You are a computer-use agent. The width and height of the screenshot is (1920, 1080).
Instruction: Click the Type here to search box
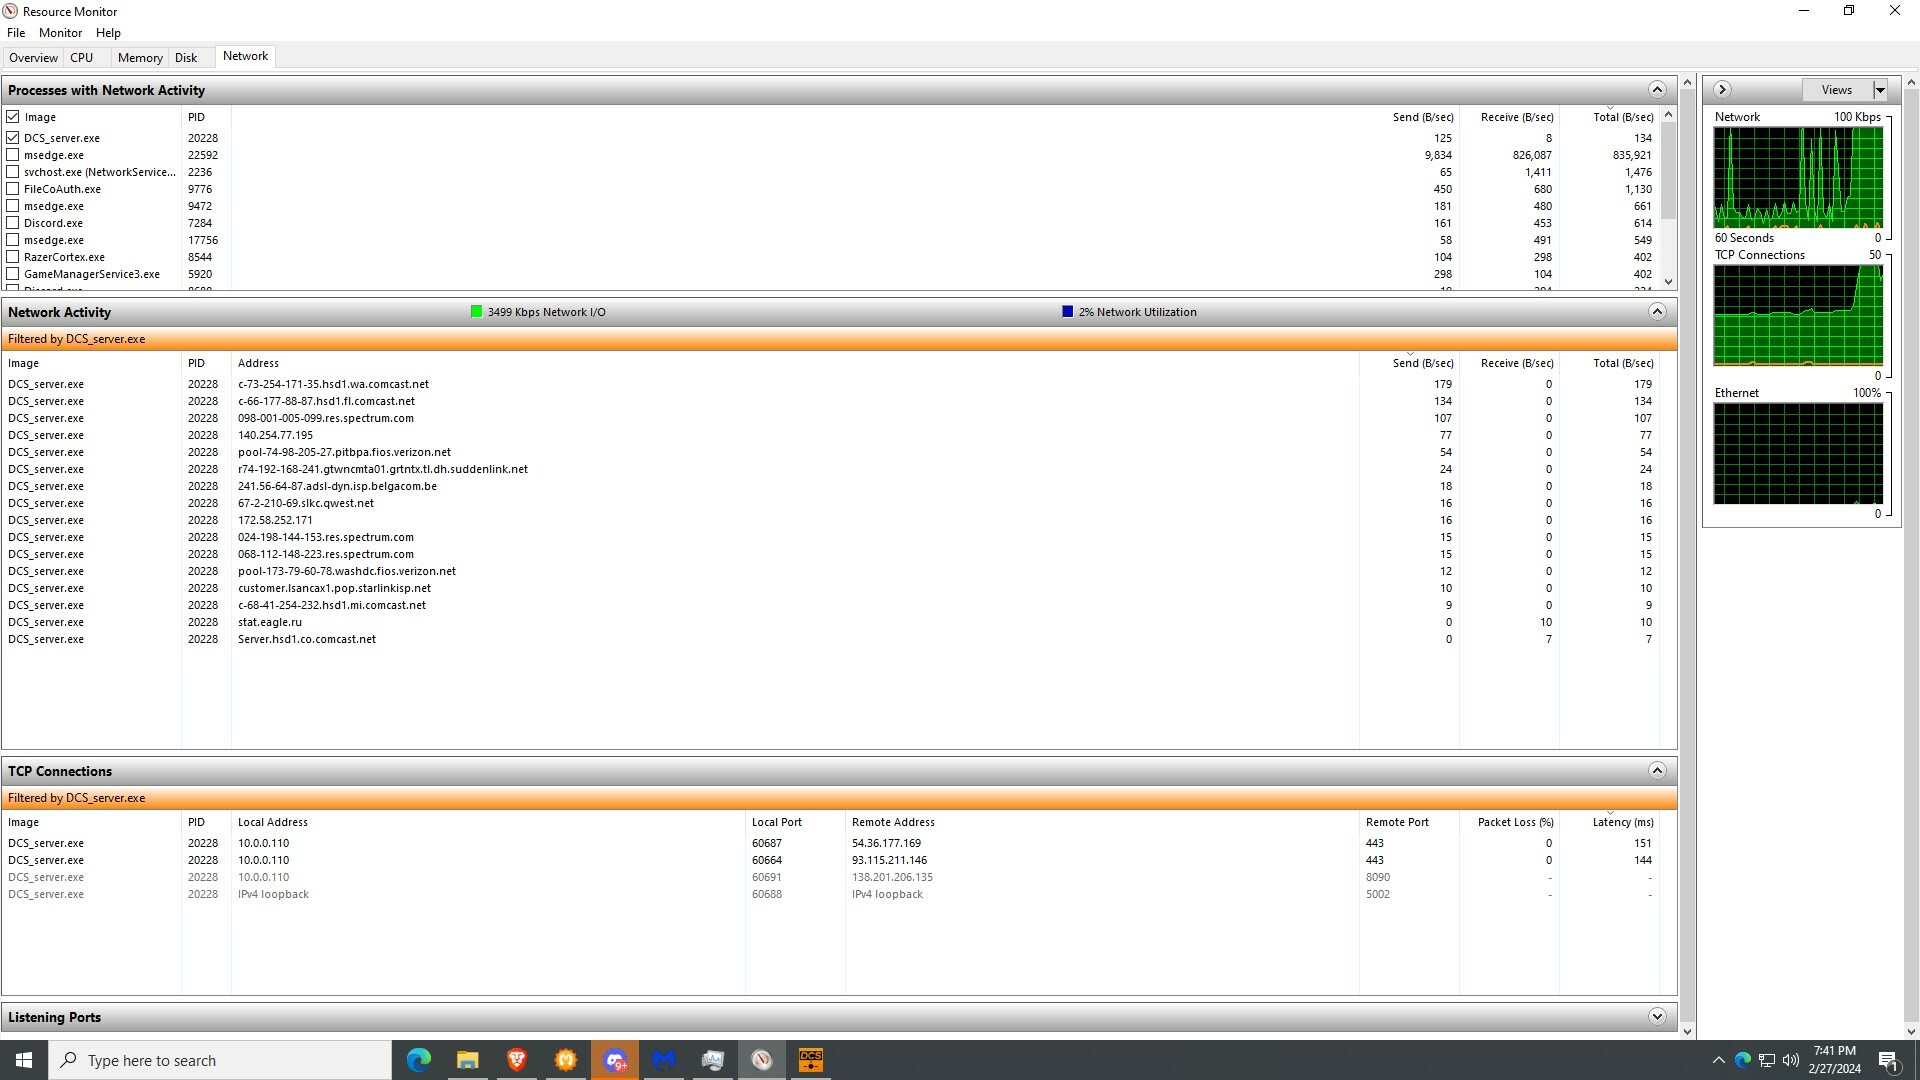[220, 1060]
